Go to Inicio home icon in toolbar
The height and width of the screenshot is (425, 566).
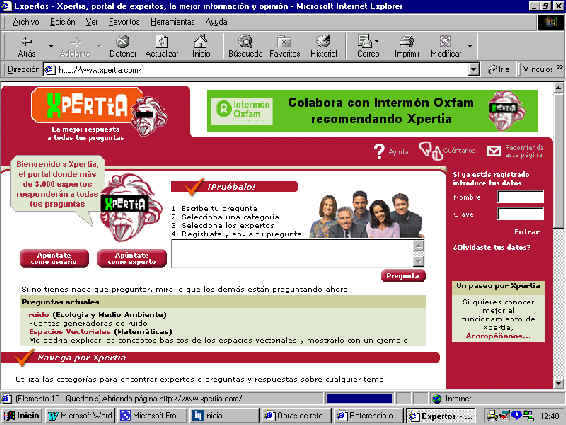(200, 42)
